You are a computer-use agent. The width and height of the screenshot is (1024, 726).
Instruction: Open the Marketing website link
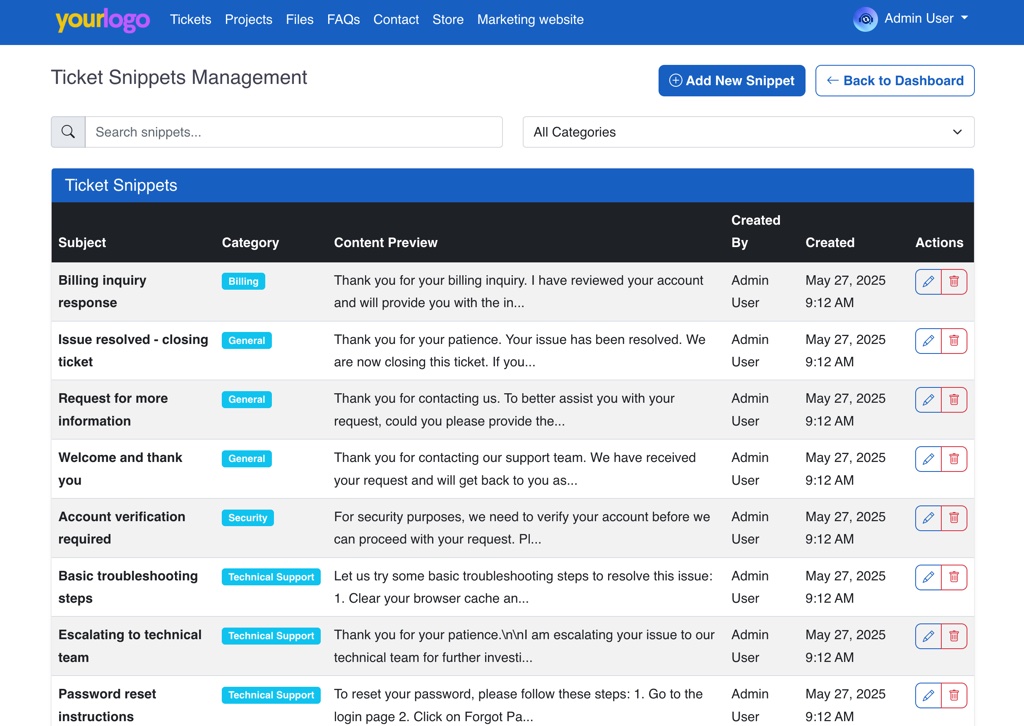pos(530,20)
